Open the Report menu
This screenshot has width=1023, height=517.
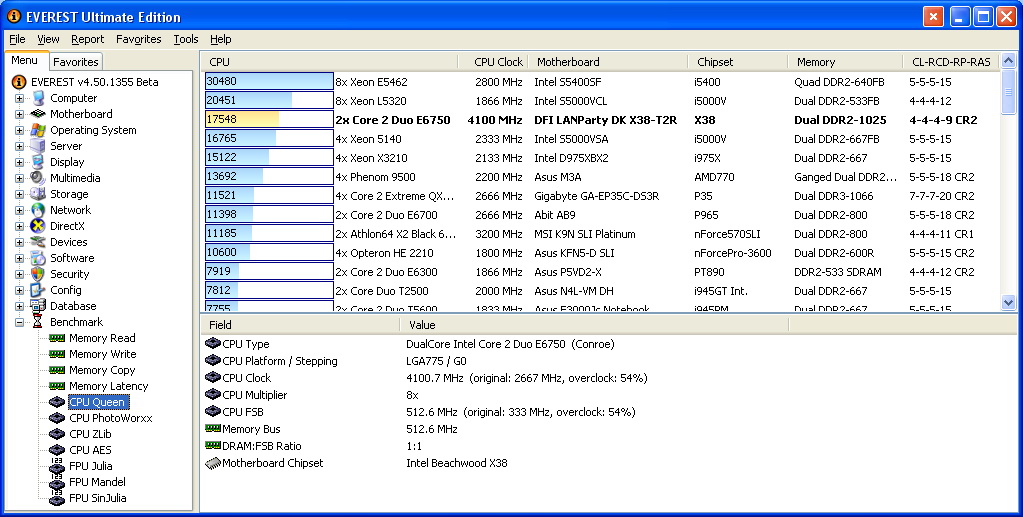click(x=87, y=39)
